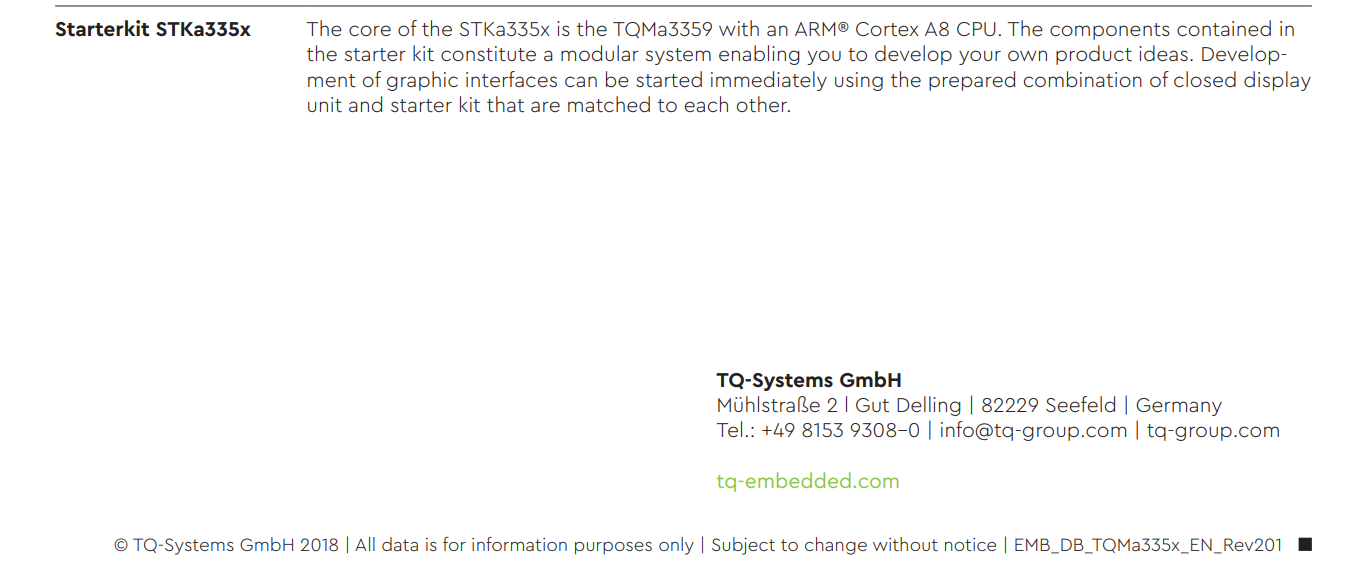
Task: Open the tq-embedded.com green link
Action: (x=808, y=481)
